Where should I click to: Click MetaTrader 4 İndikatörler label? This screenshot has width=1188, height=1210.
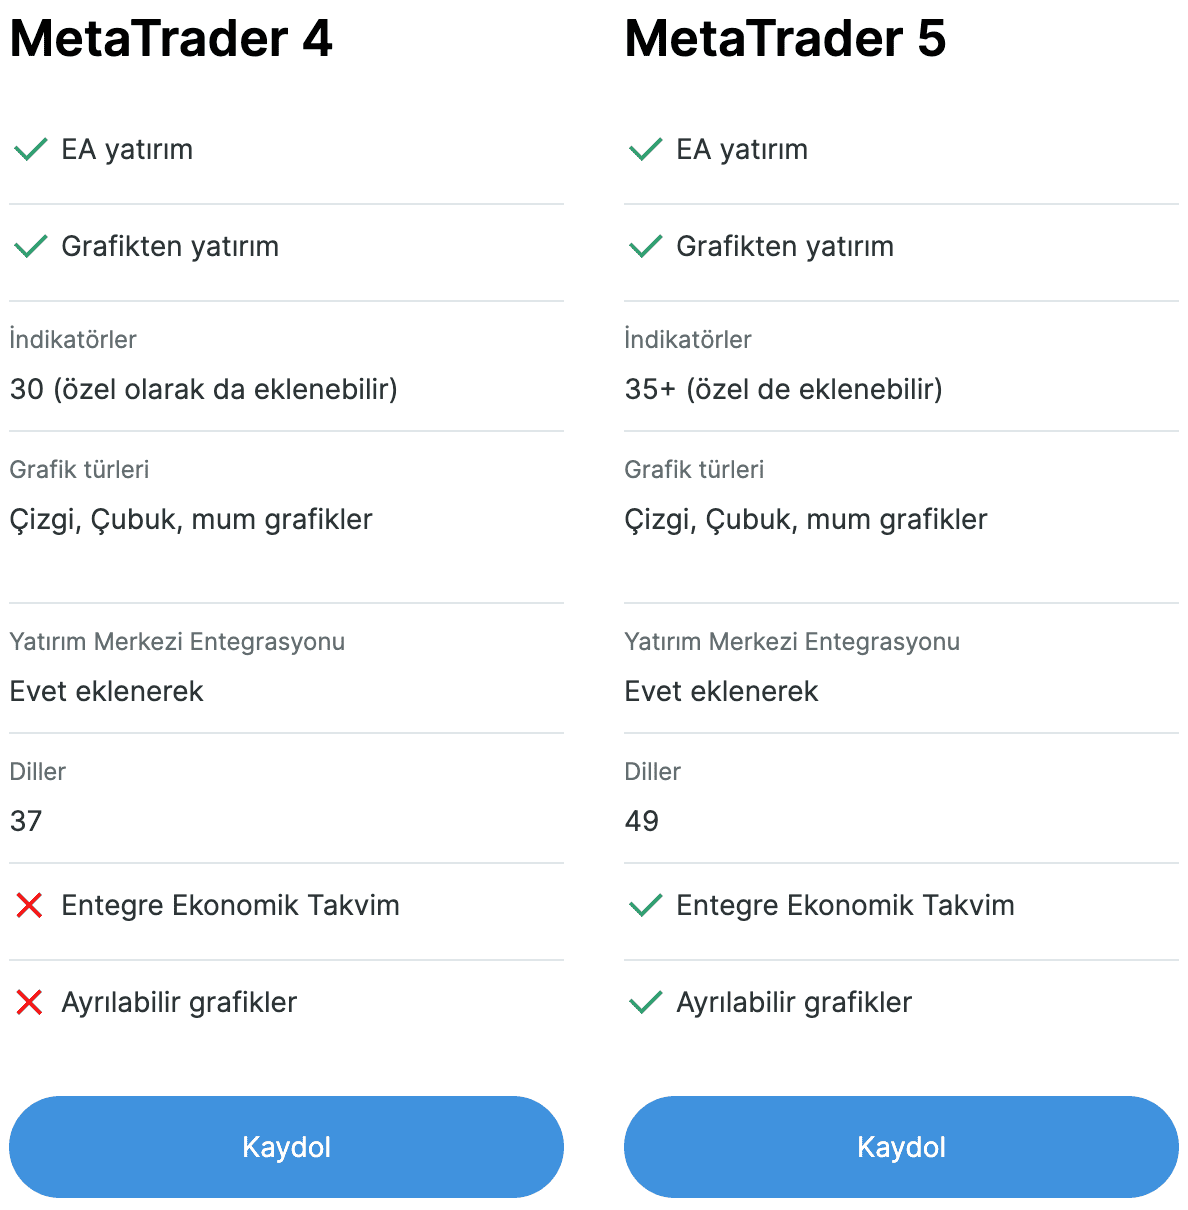tap(73, 339)
